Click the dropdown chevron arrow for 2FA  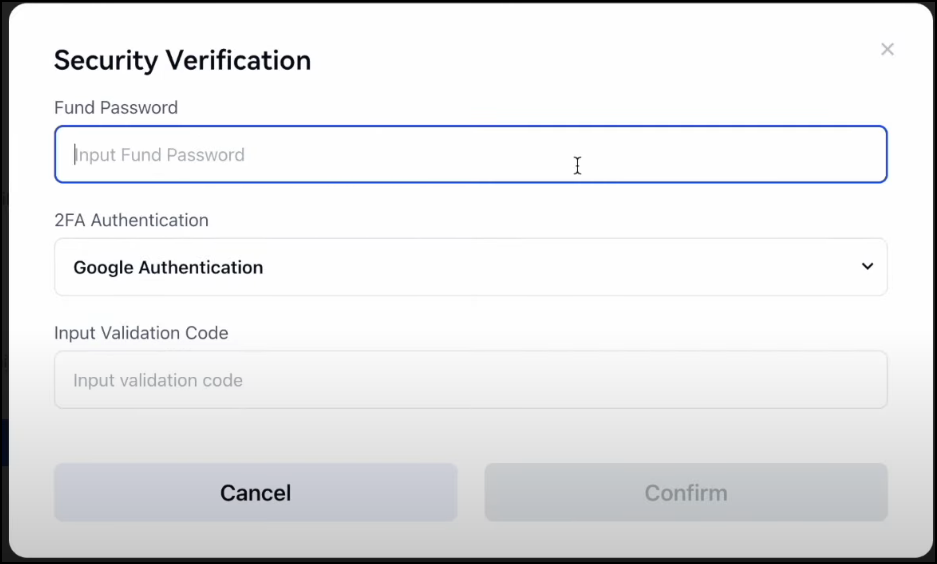coord(867,266)
